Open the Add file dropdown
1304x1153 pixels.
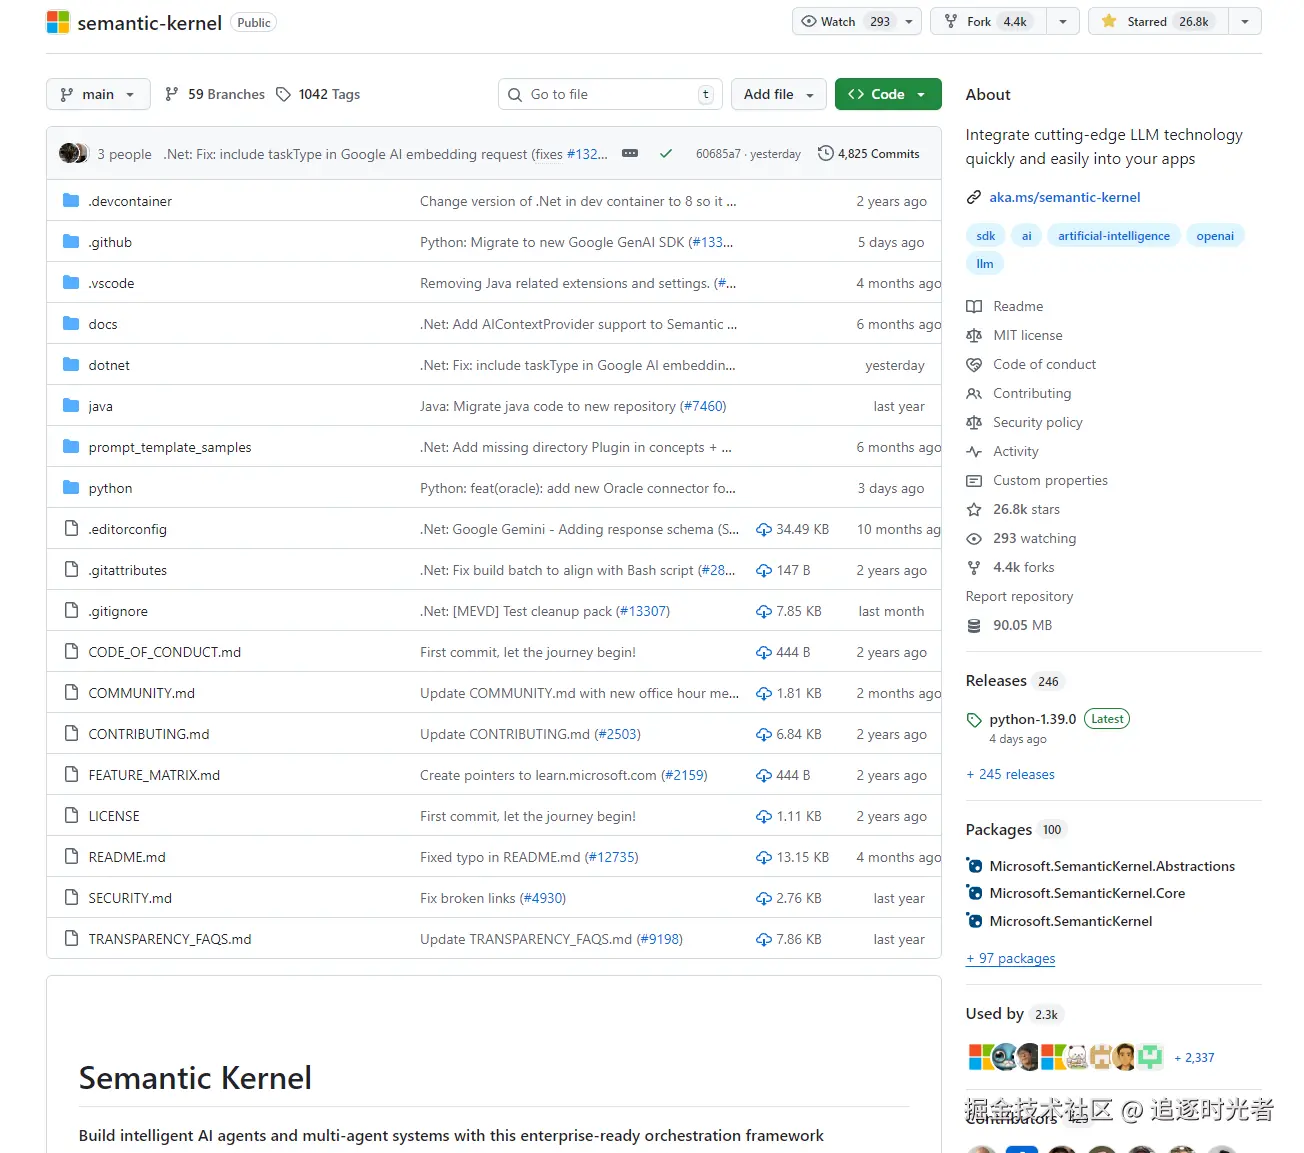(779, 94)
